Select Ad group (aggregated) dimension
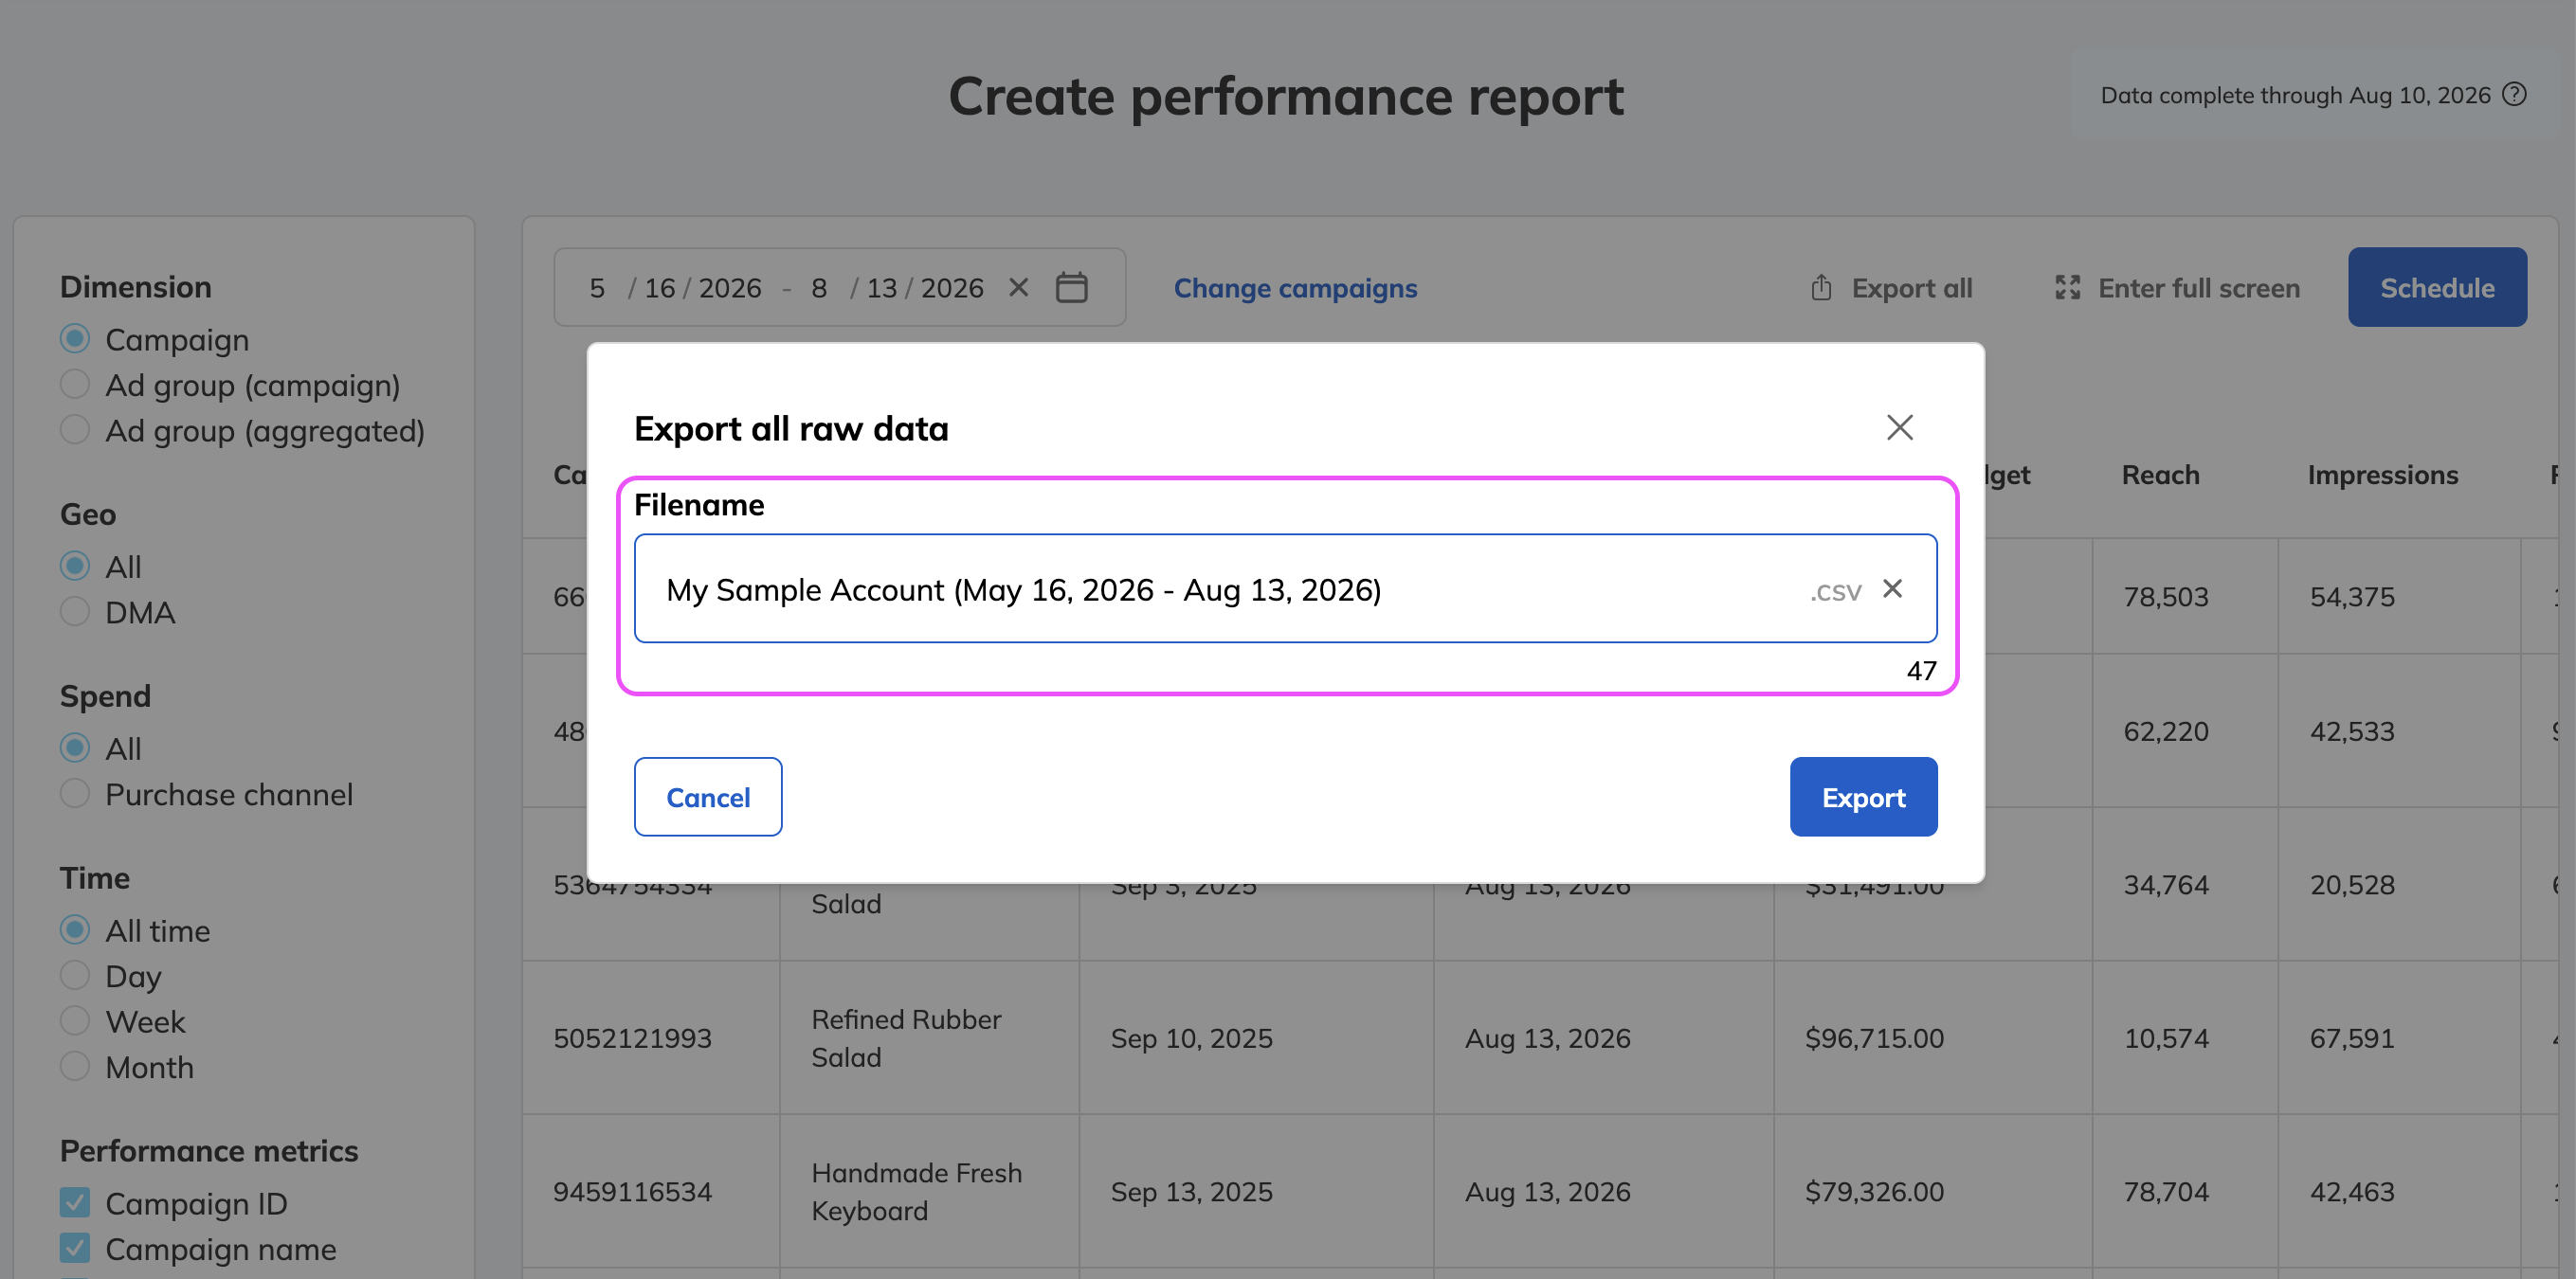 74,430
